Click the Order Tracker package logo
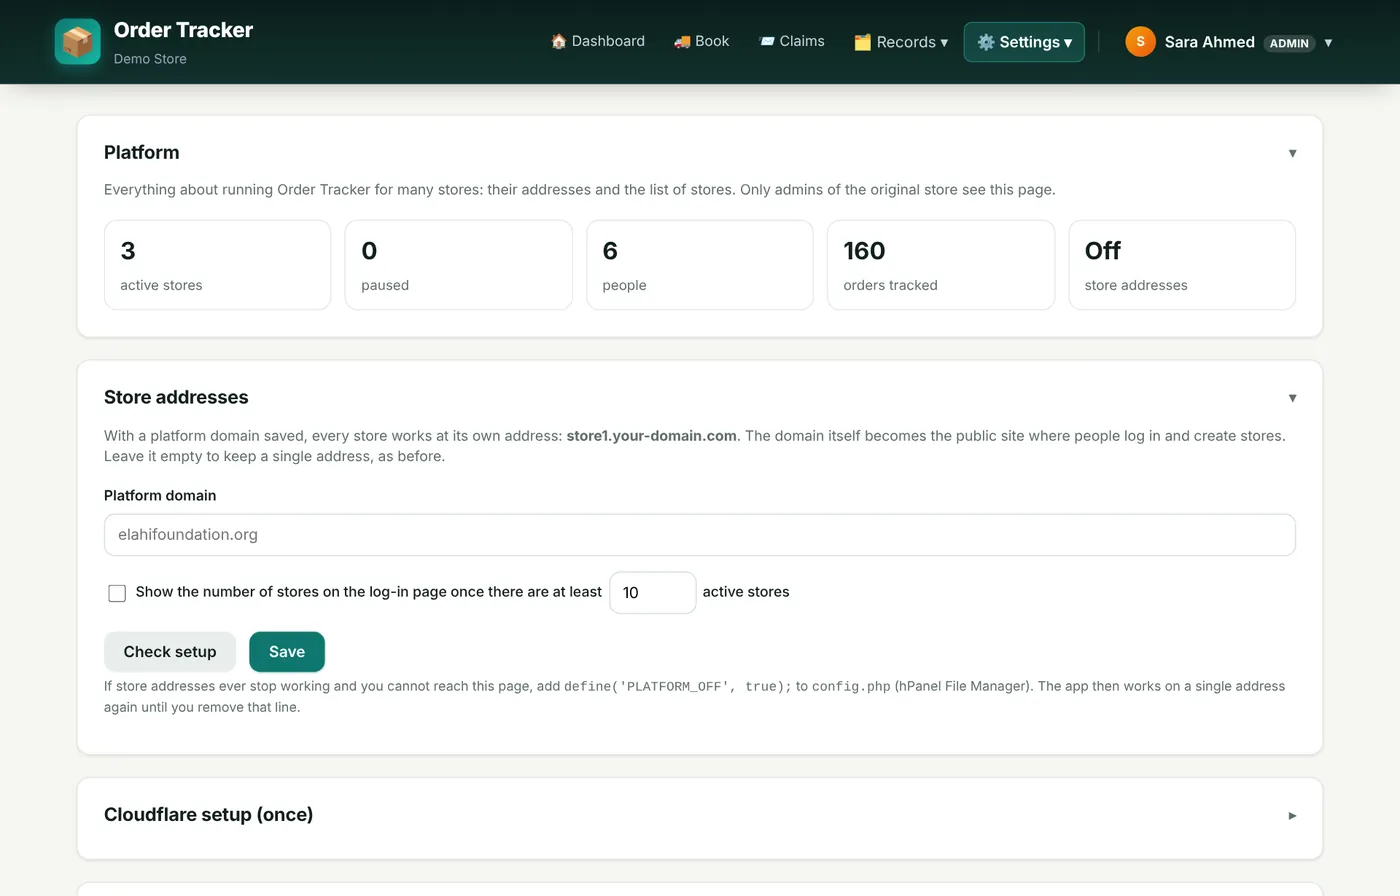The width and height of the screenshot is (1400, 896). pos(77,42)
